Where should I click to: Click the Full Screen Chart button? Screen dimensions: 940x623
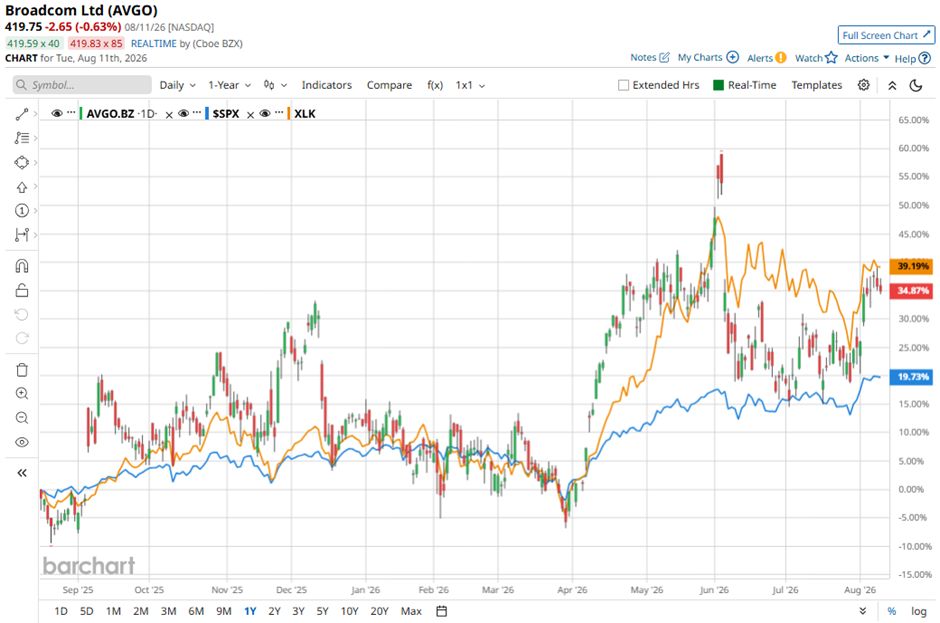pos(886,35)
